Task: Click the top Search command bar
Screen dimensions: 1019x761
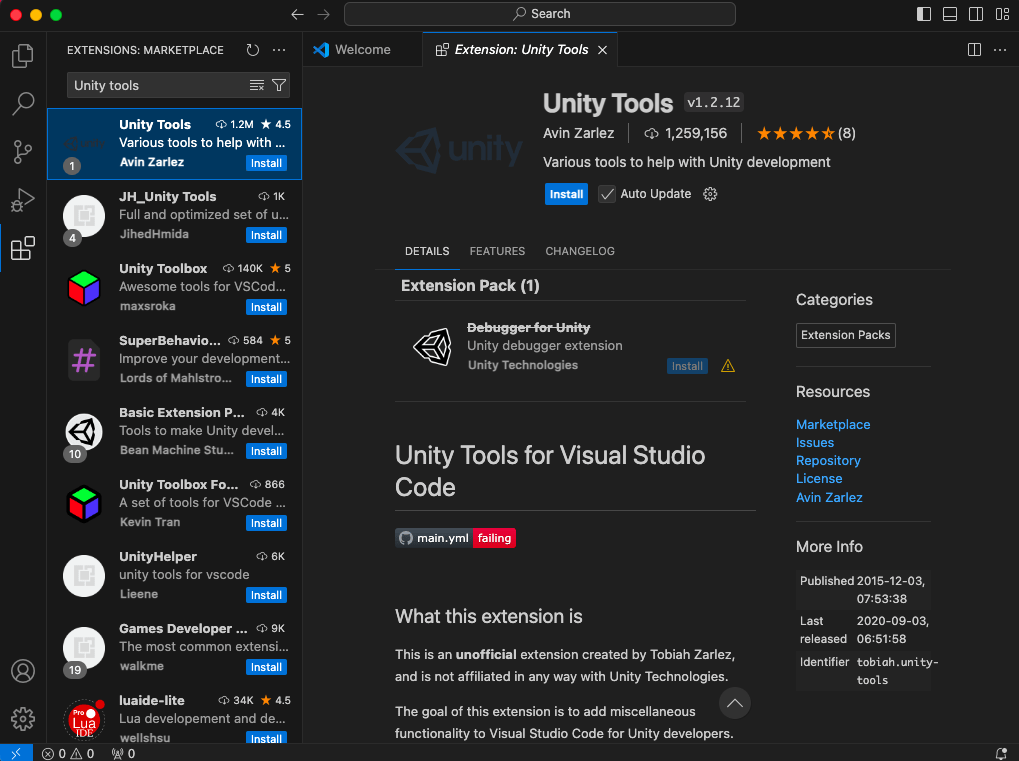Action: [539, 14]
